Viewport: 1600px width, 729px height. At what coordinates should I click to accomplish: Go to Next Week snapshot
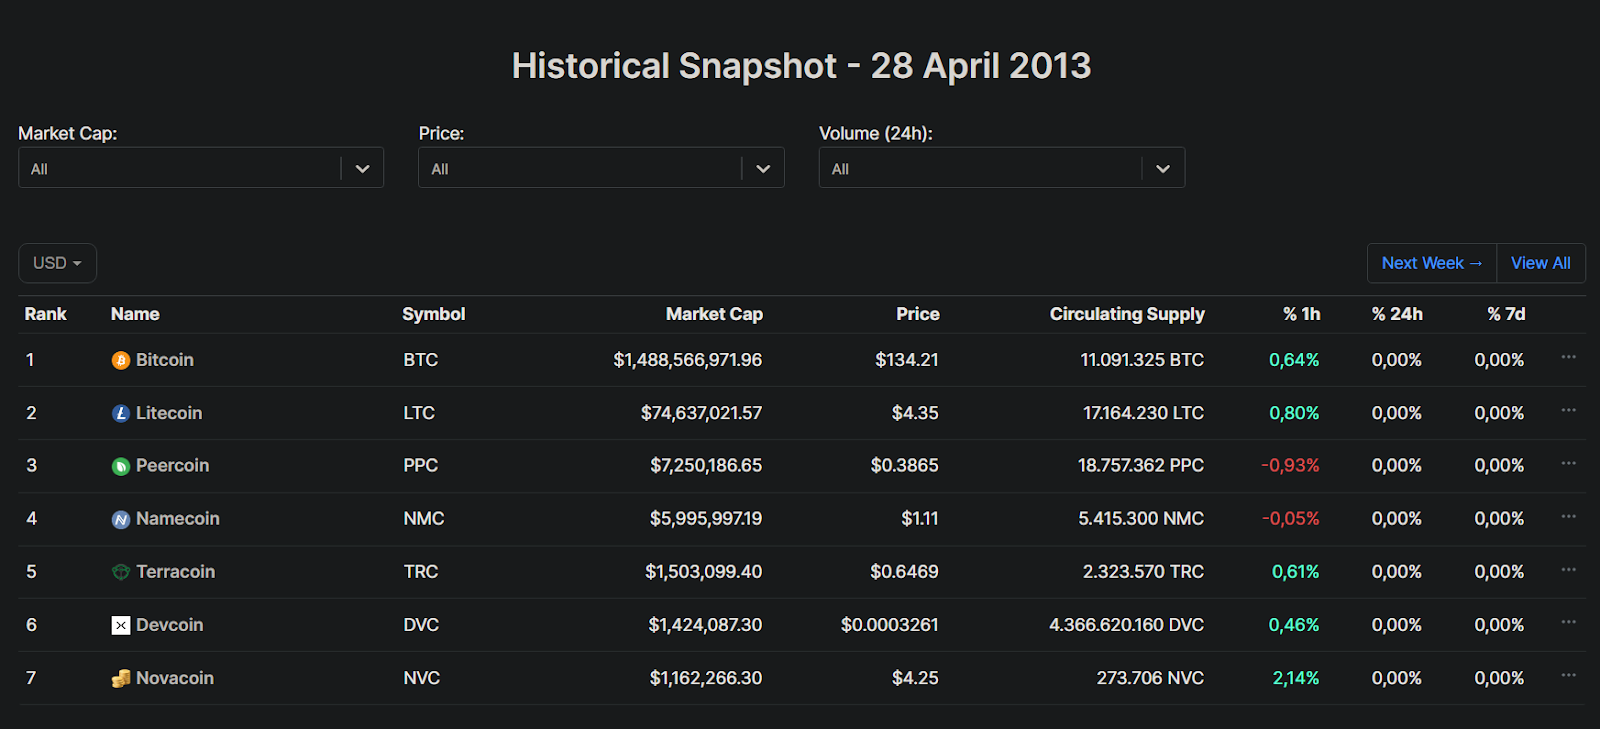click(x=1432, y=263)
